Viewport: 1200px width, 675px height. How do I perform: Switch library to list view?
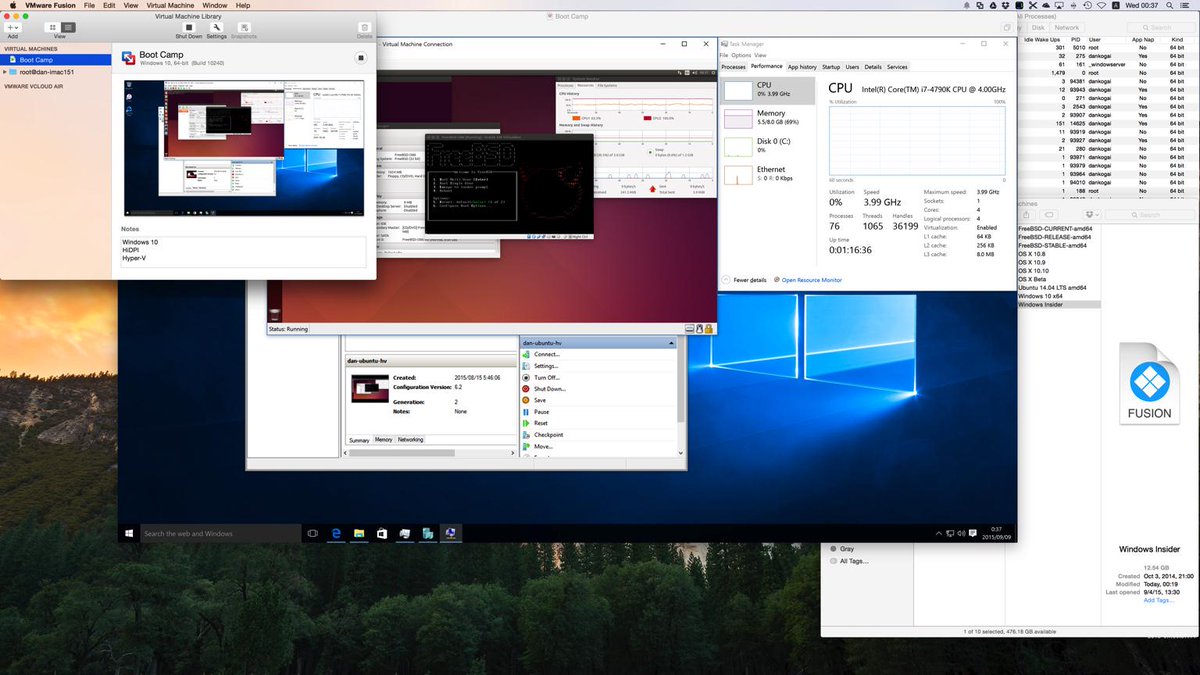[68, 27]
